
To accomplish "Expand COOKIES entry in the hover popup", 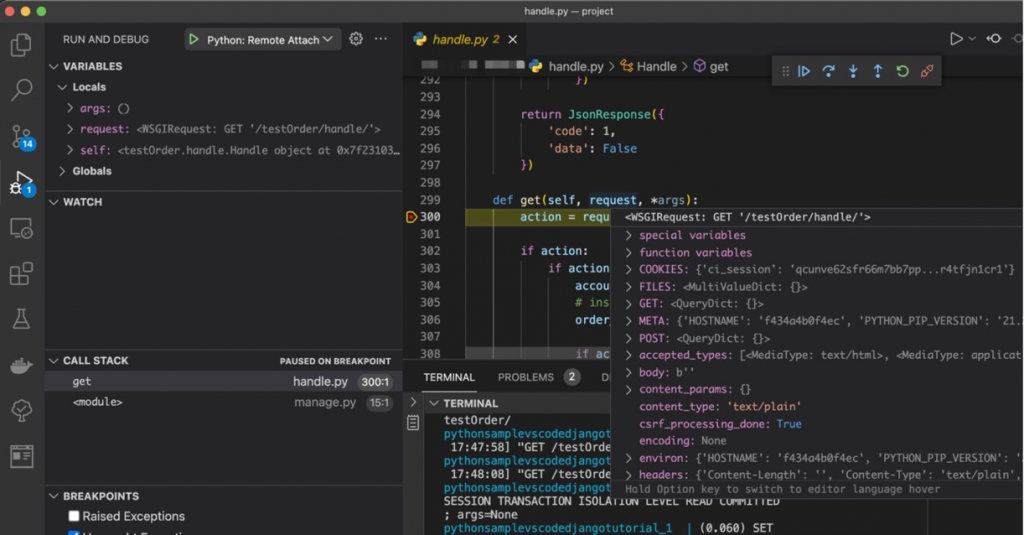I will [628, 269].
